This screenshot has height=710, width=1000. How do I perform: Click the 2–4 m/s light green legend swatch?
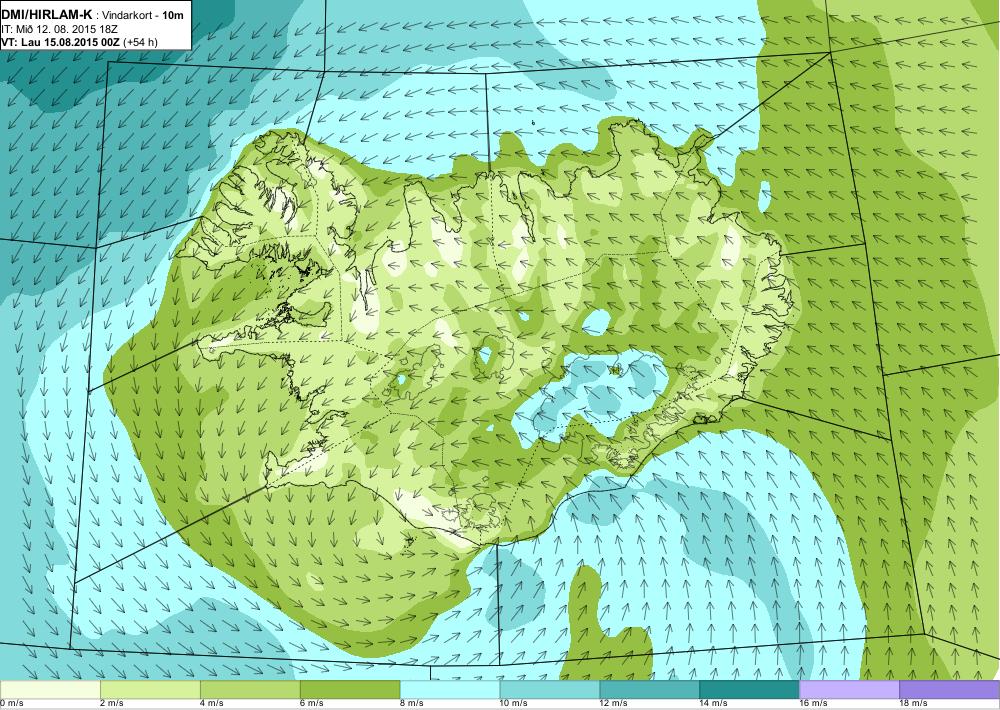tap(150, 690)
